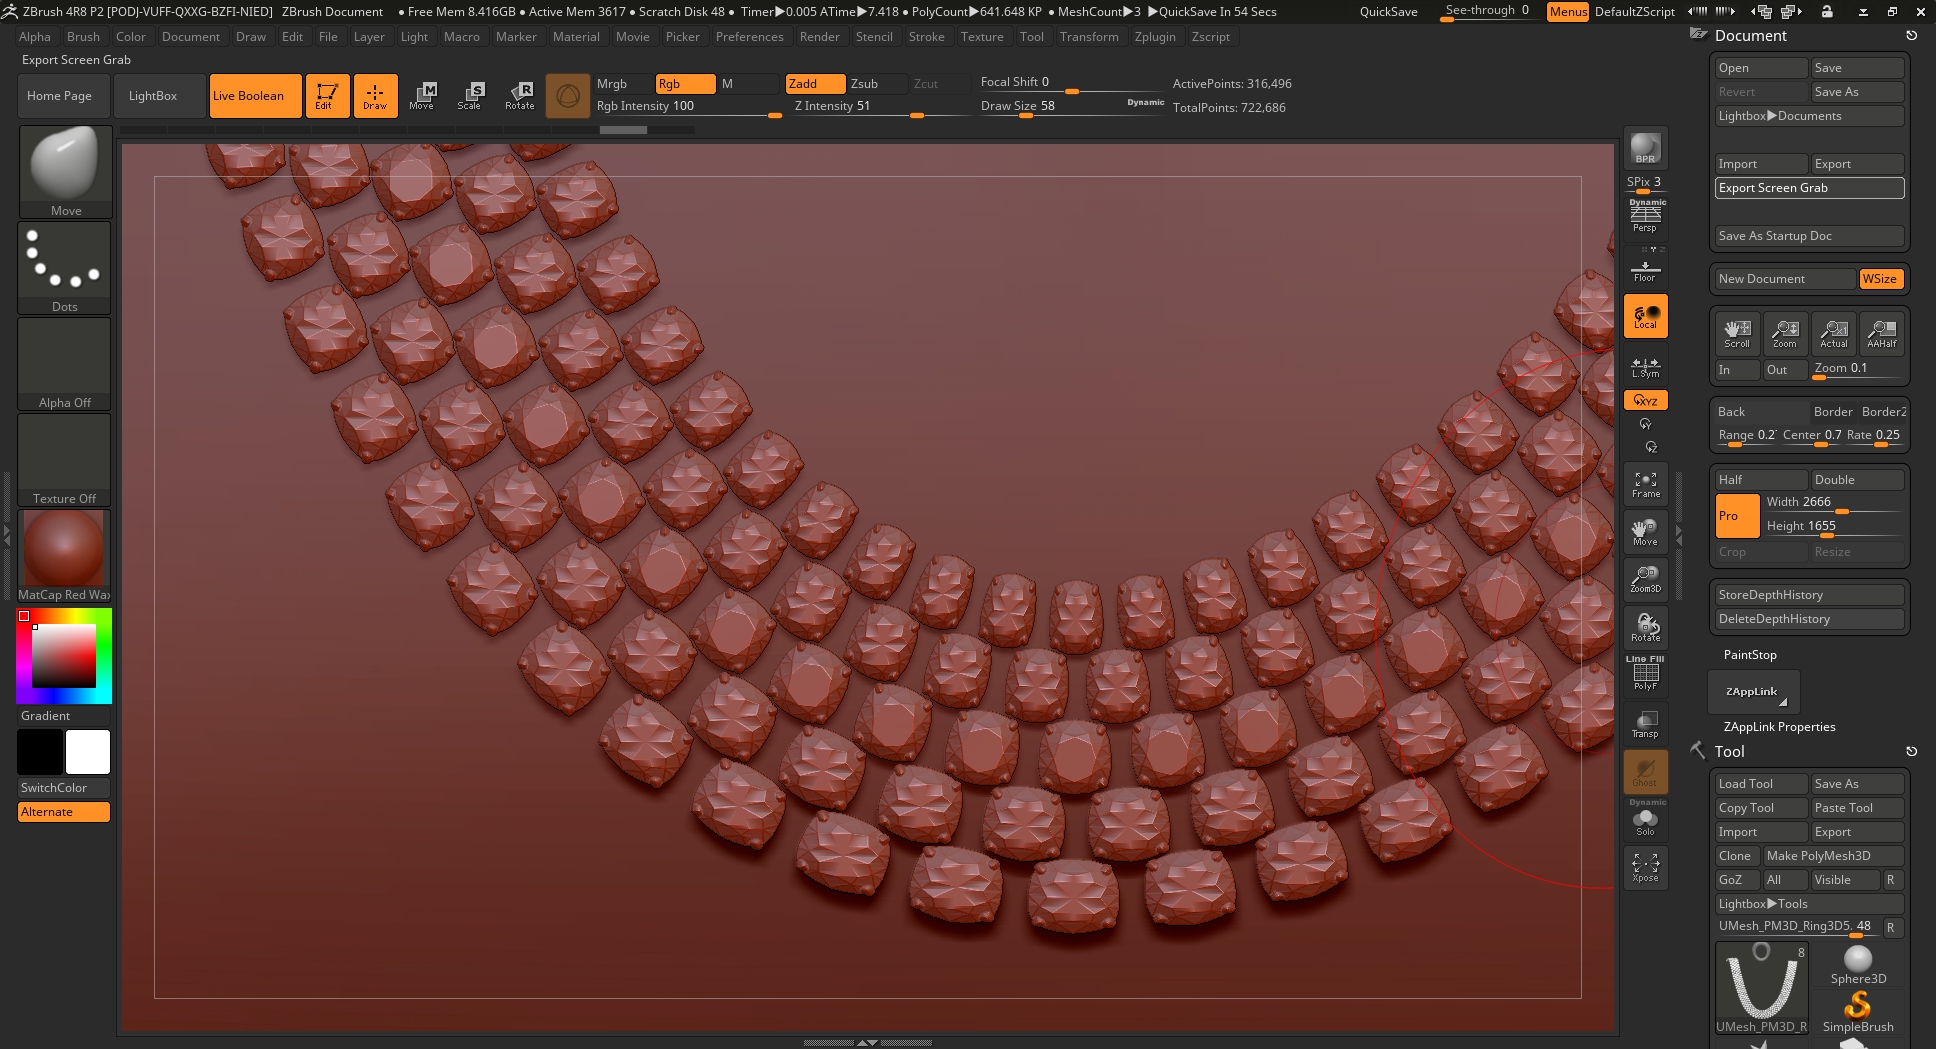
Task: Select the Move tool in top shelf
Action: (x=422, y=96)
